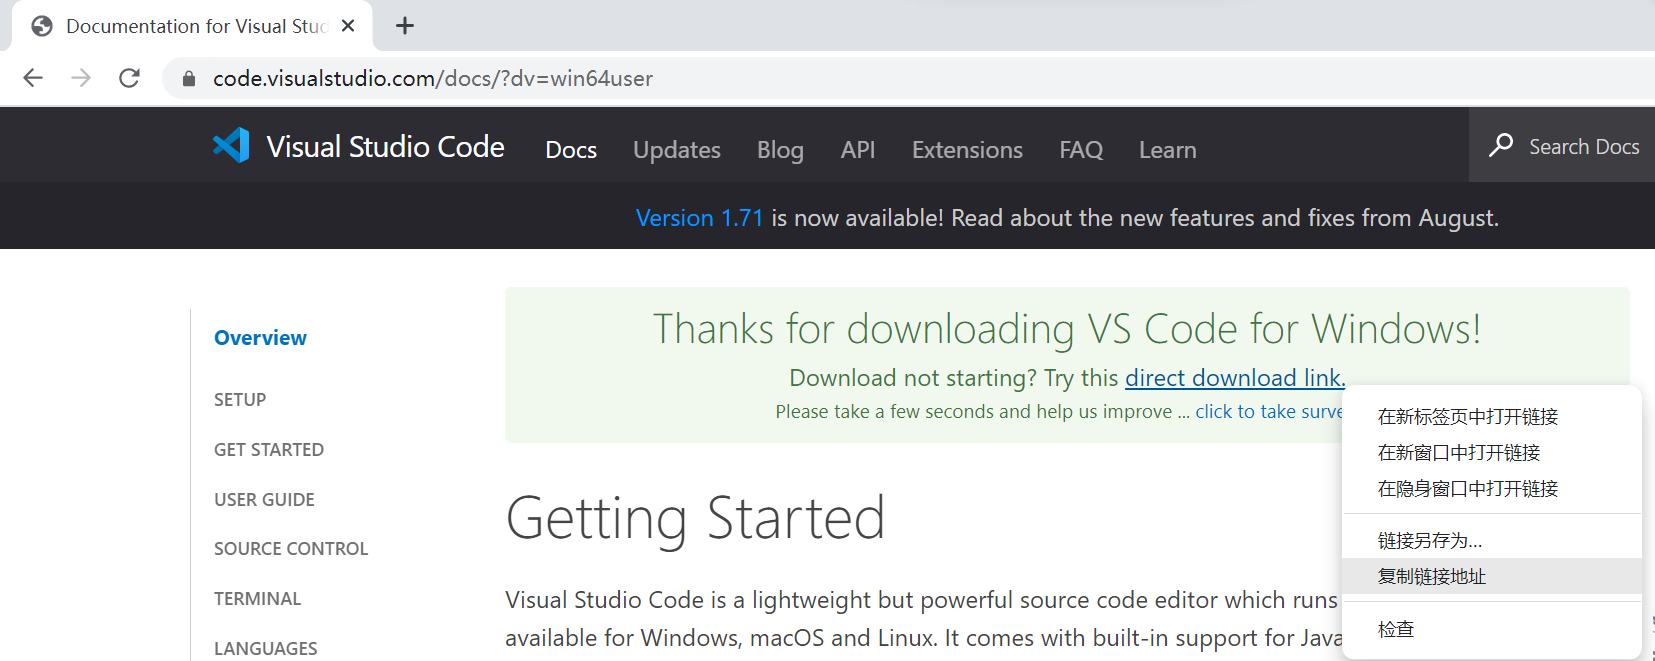Click the direct download link

pyautogui.click(x=1234, y=378)
